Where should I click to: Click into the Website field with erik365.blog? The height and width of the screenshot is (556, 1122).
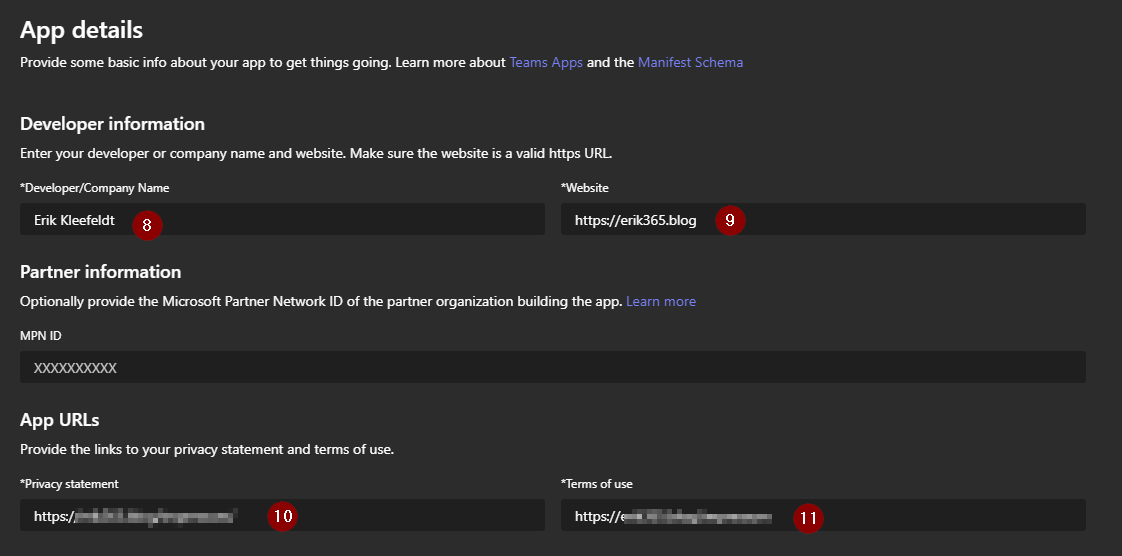[900, 220]
